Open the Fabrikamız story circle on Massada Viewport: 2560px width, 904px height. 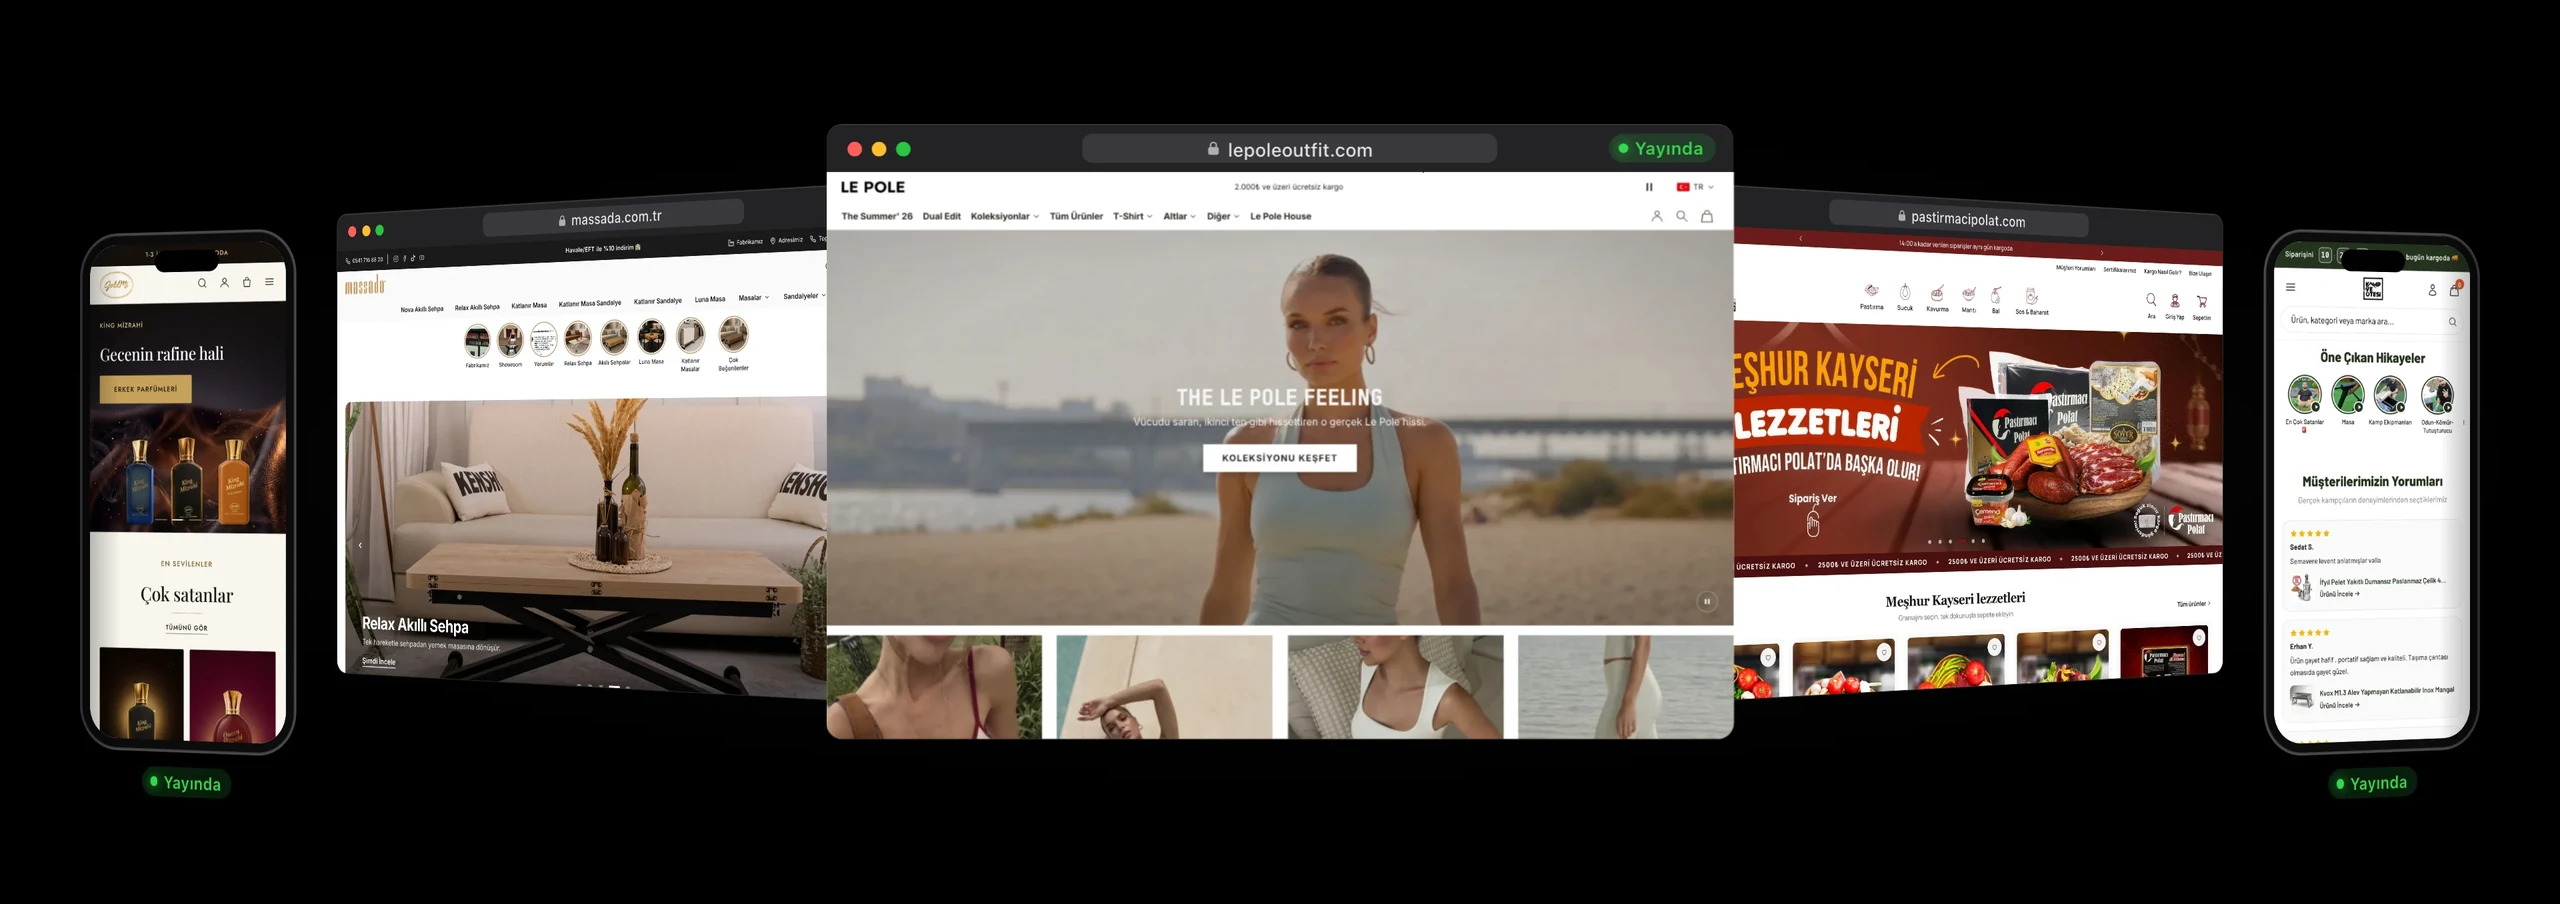point(477,343)
